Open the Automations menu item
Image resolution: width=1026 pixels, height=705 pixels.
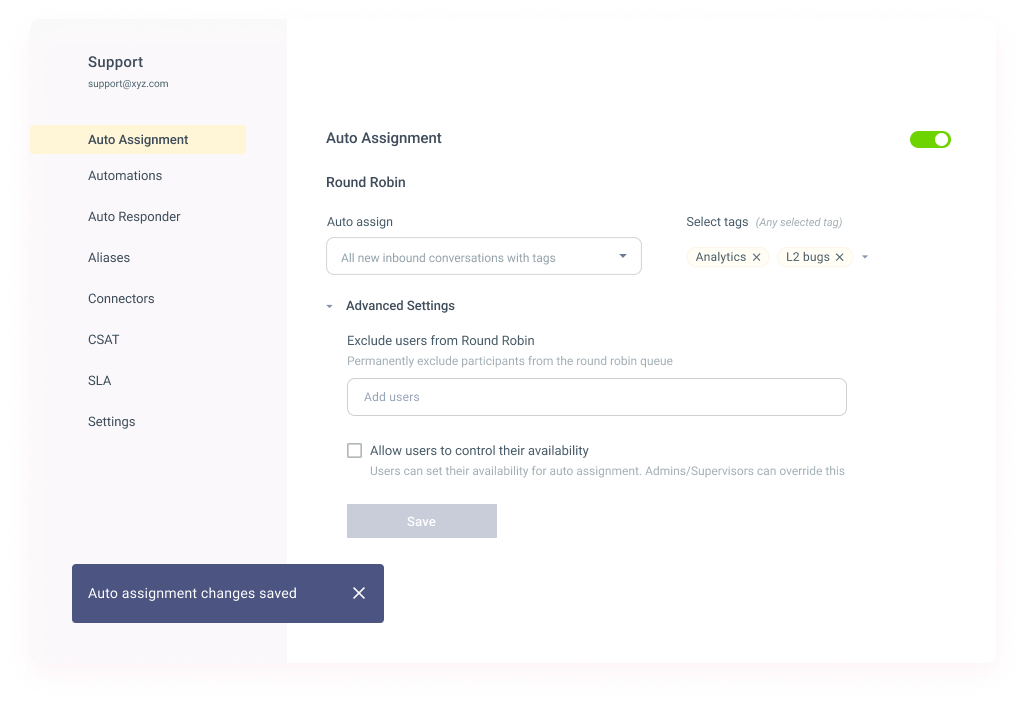(x=125, y=176)
